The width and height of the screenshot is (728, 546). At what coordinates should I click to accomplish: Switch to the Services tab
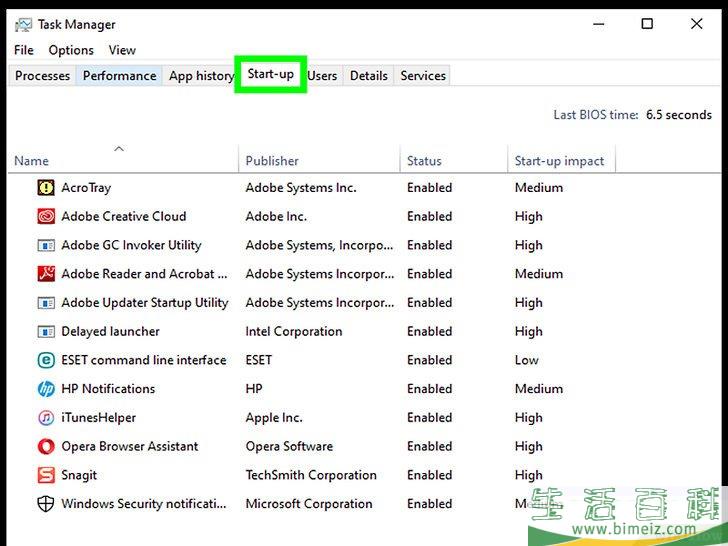click(423, 76)
